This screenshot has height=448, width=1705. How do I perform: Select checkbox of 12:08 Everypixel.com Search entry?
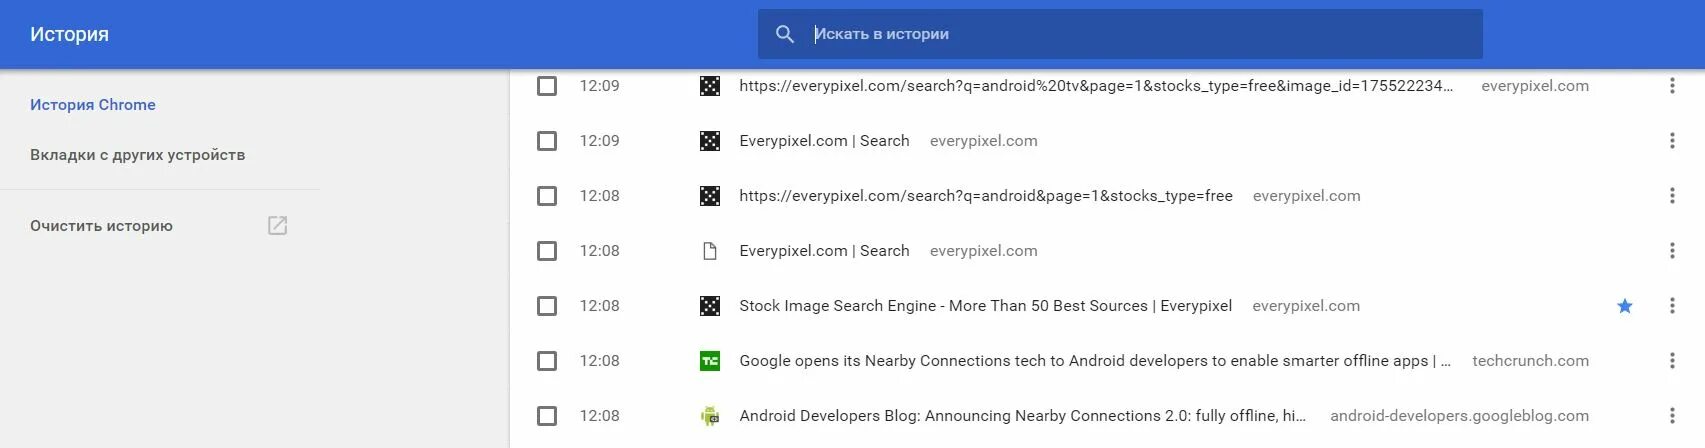pos(547,251)
